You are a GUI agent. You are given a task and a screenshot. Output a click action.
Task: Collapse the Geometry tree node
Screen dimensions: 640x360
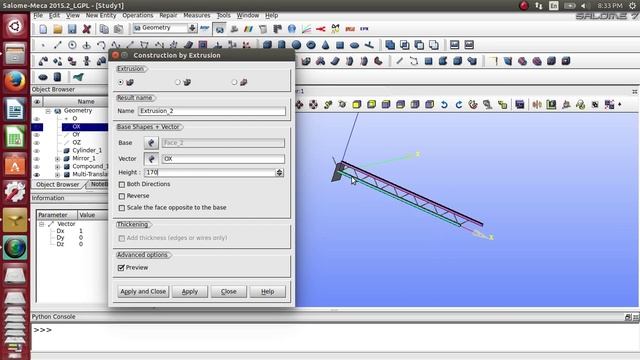(48, 111)
